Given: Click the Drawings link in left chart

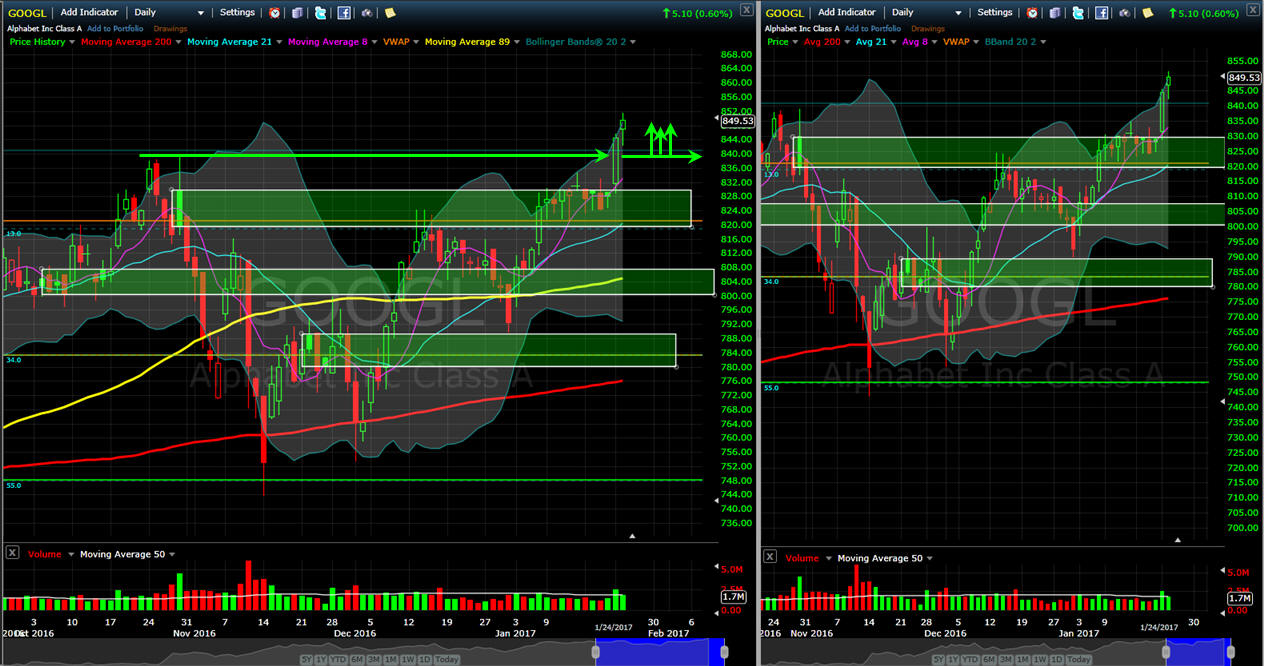Looking at the screenshot, I should tap(170, 29).
